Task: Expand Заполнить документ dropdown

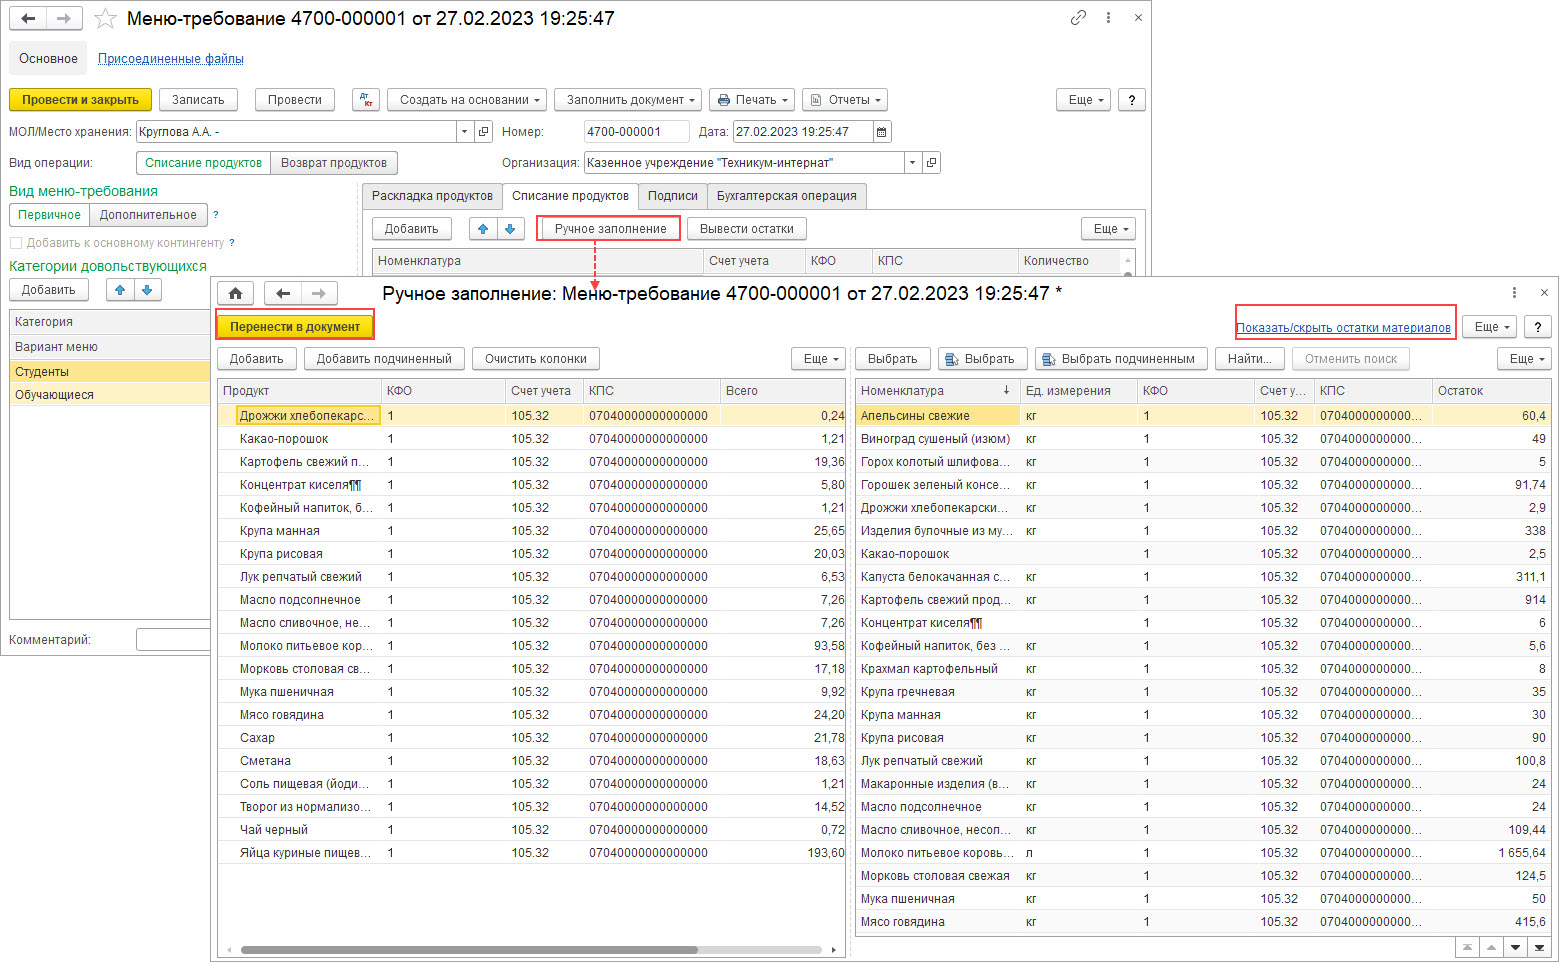Action: click(x=628, y=100)
